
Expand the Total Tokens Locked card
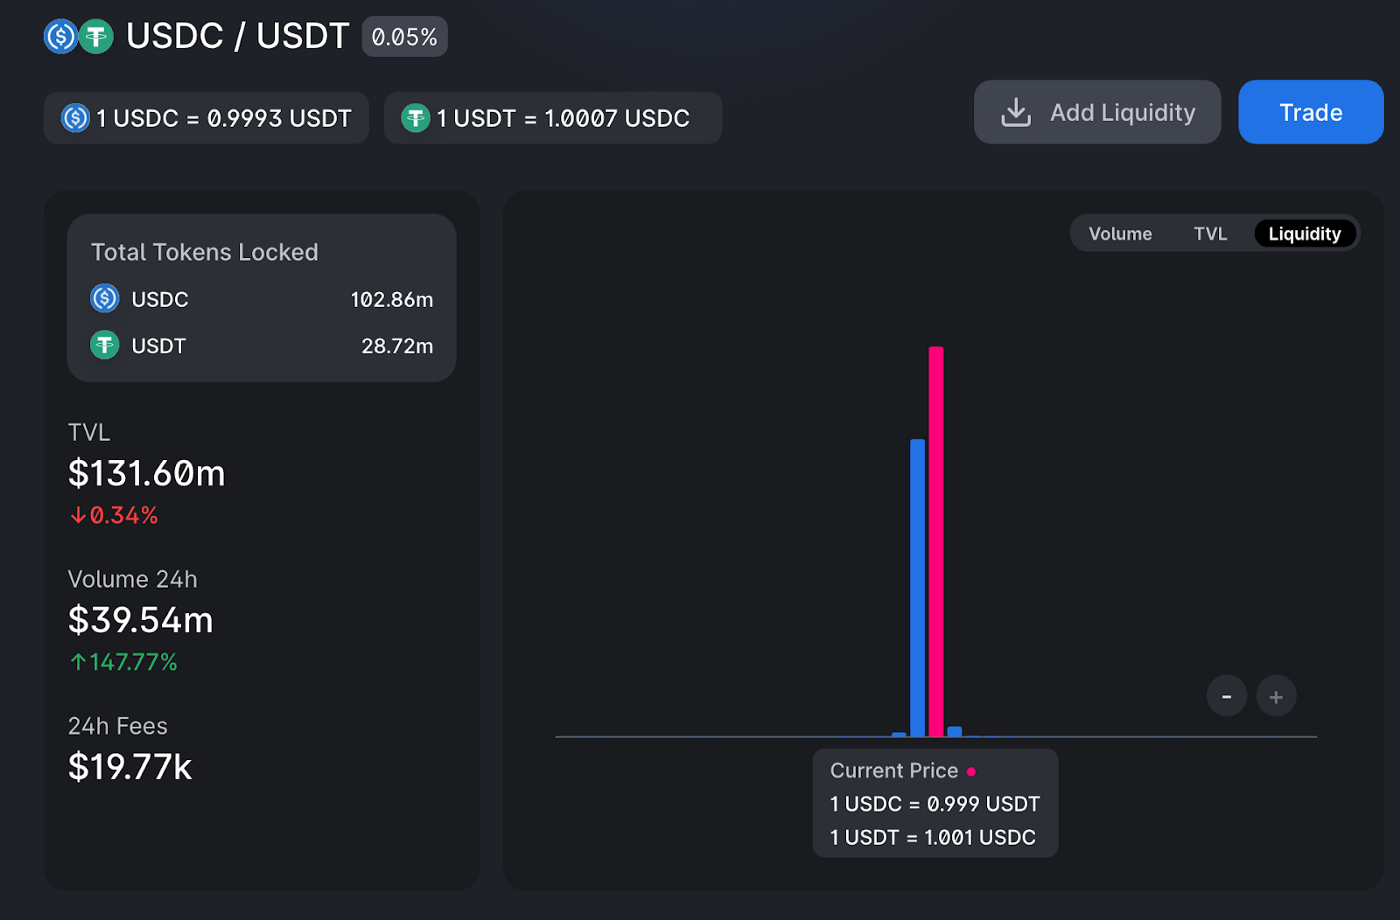coord(261,297)
